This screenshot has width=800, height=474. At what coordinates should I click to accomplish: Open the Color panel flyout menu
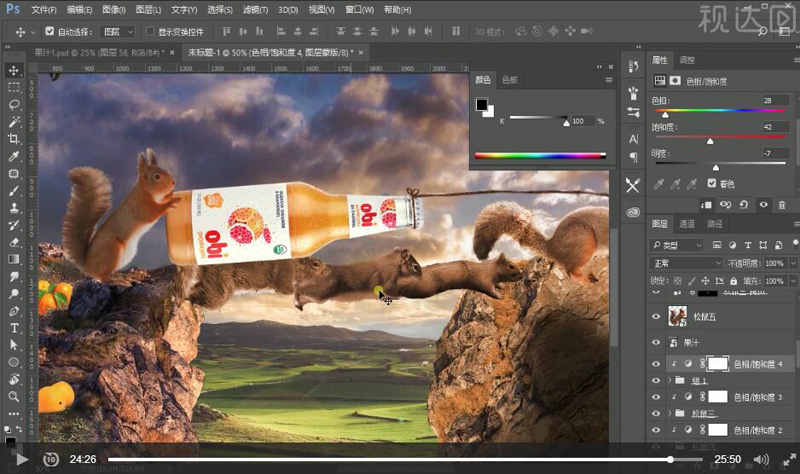point(609,80)
